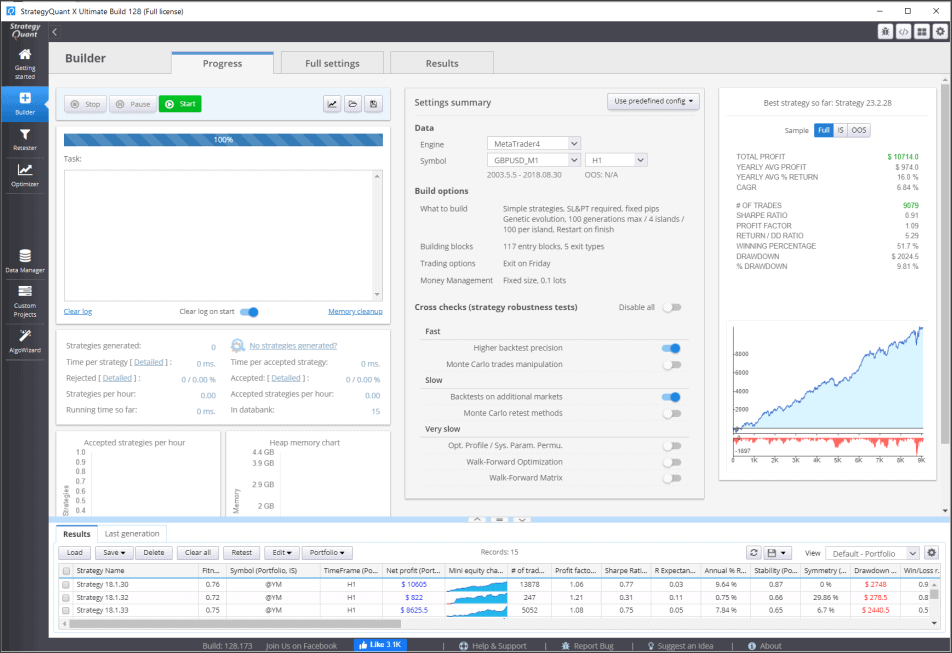Open the View dropdown showing Default - Portfolio

872,553
